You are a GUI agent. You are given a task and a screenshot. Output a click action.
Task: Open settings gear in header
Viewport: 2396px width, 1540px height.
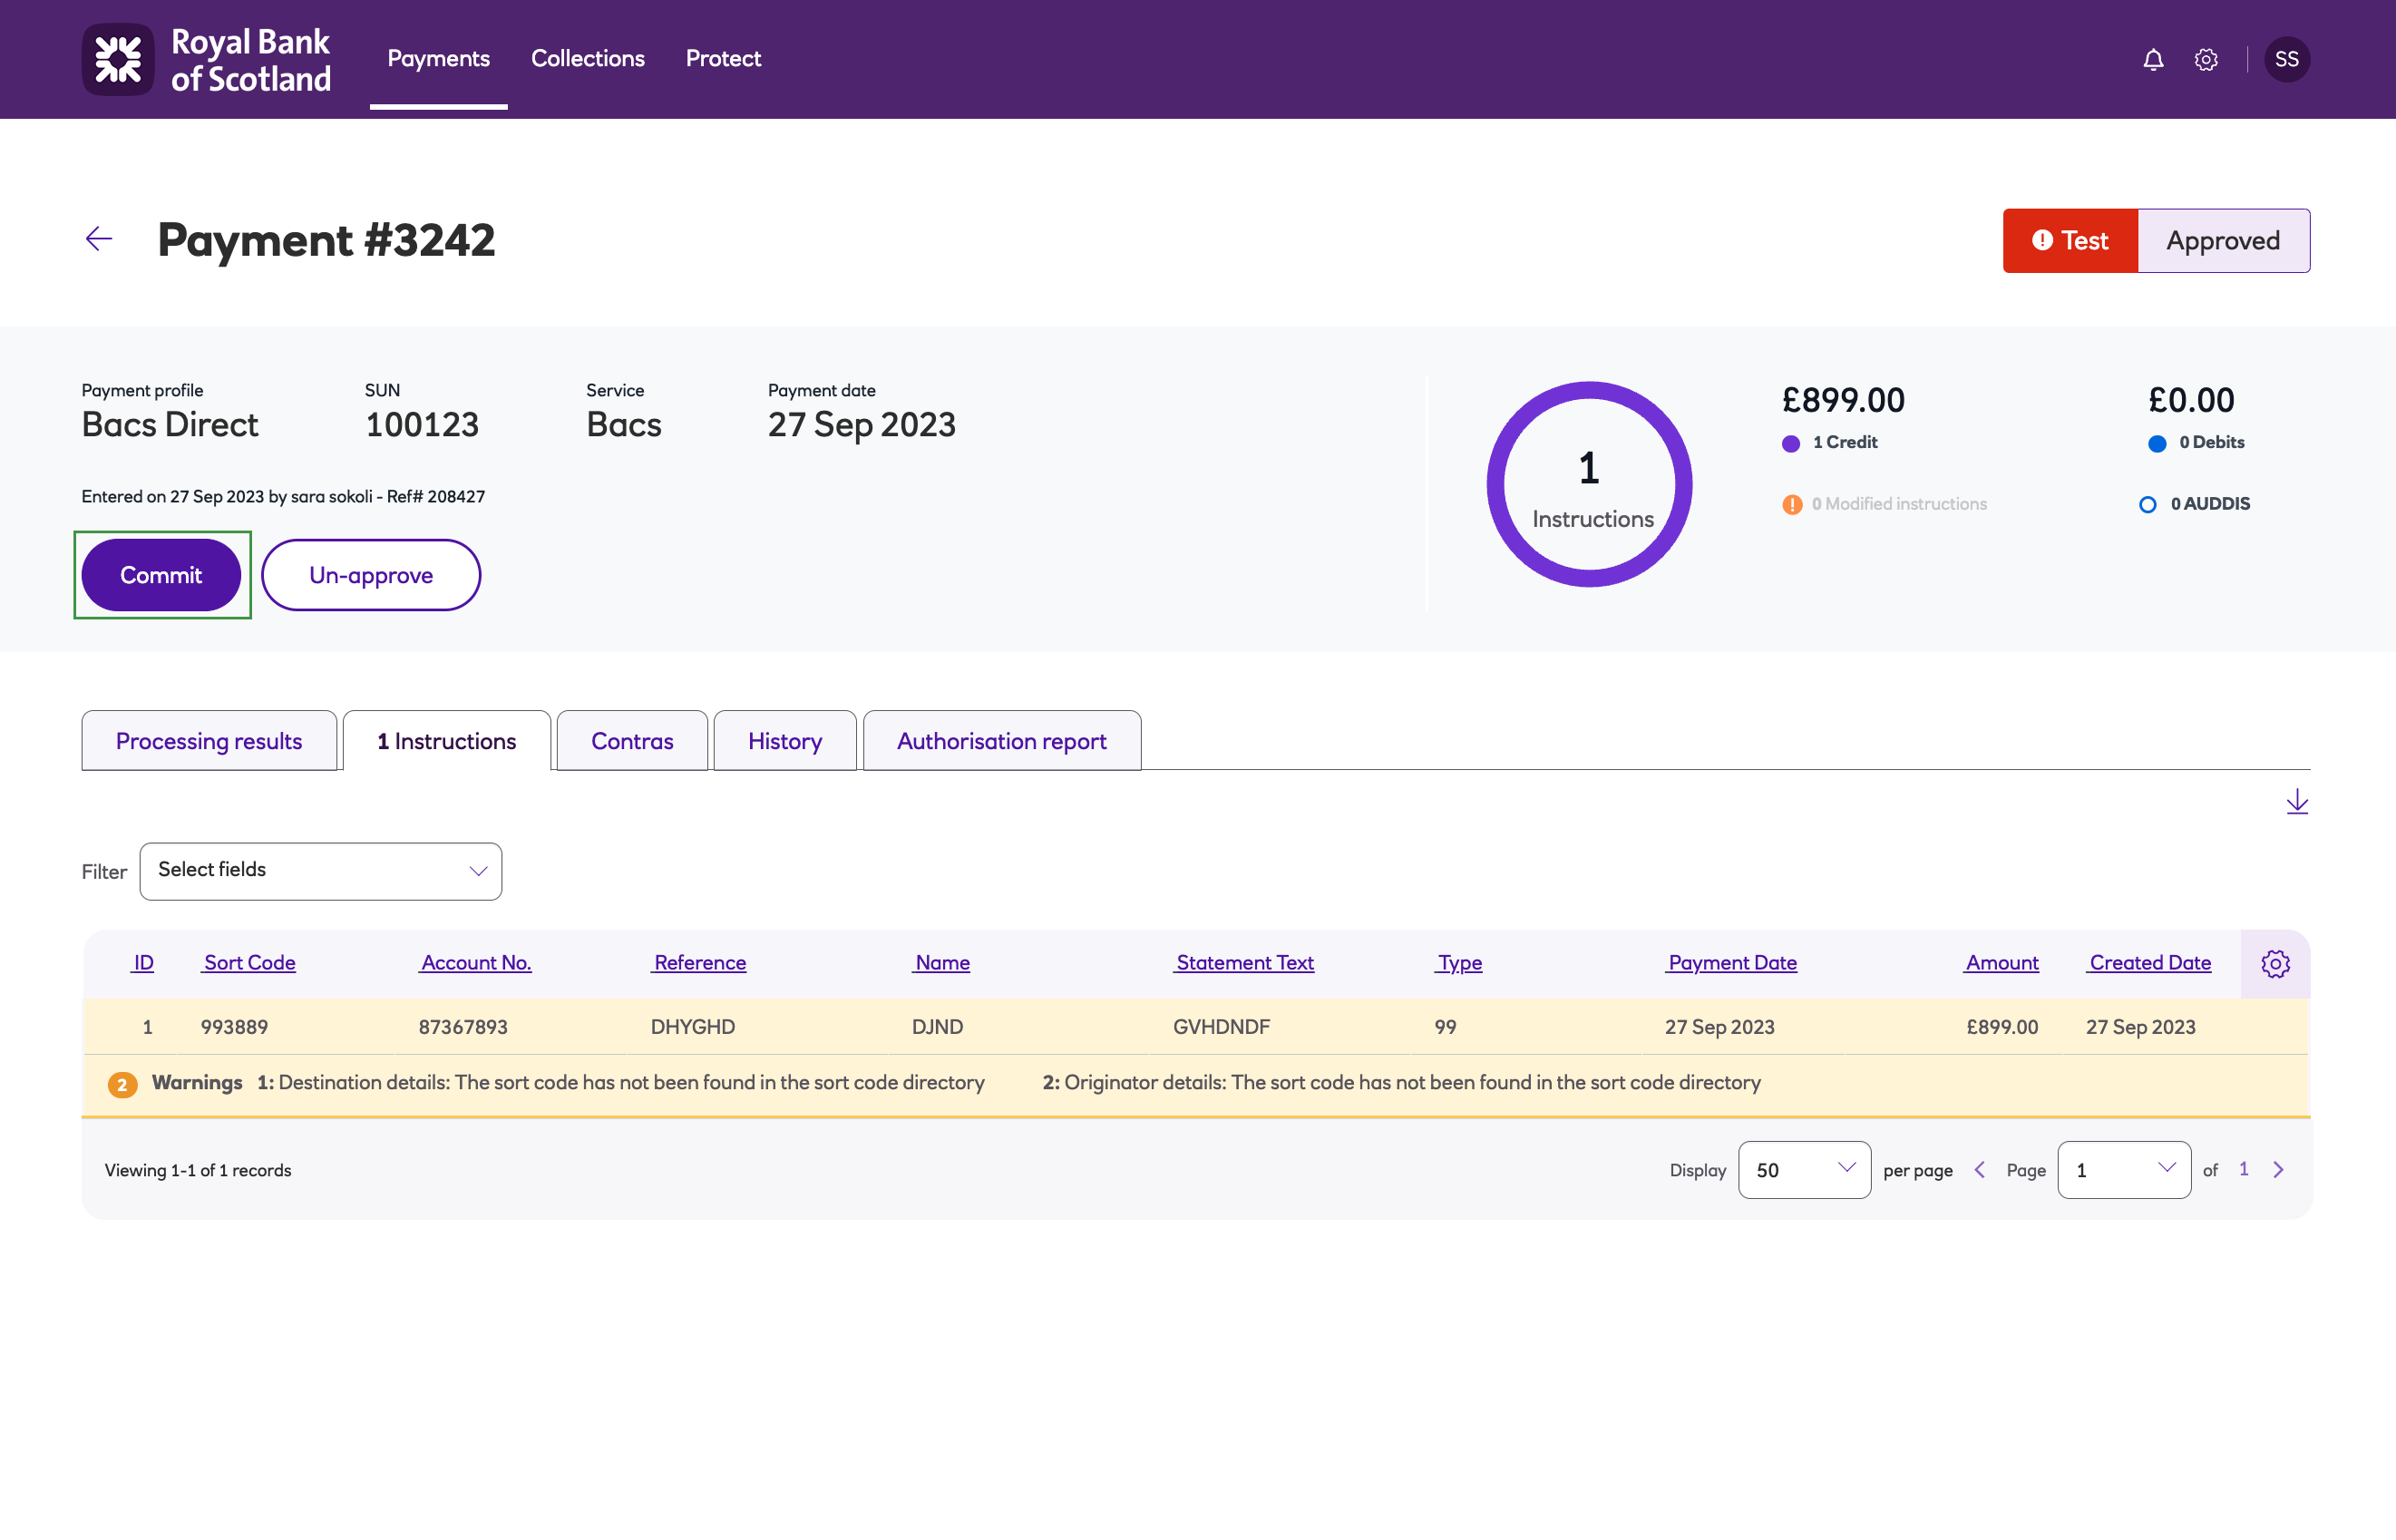(2206, 60)
